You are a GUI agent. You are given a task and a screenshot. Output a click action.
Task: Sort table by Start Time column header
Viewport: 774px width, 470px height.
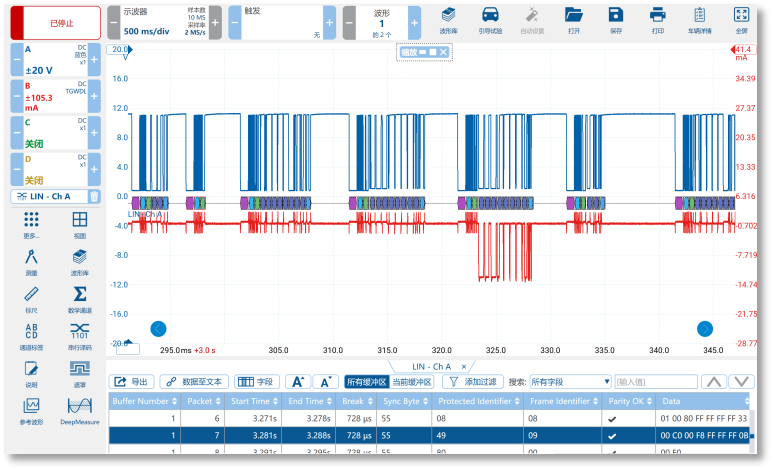[251, 401]
